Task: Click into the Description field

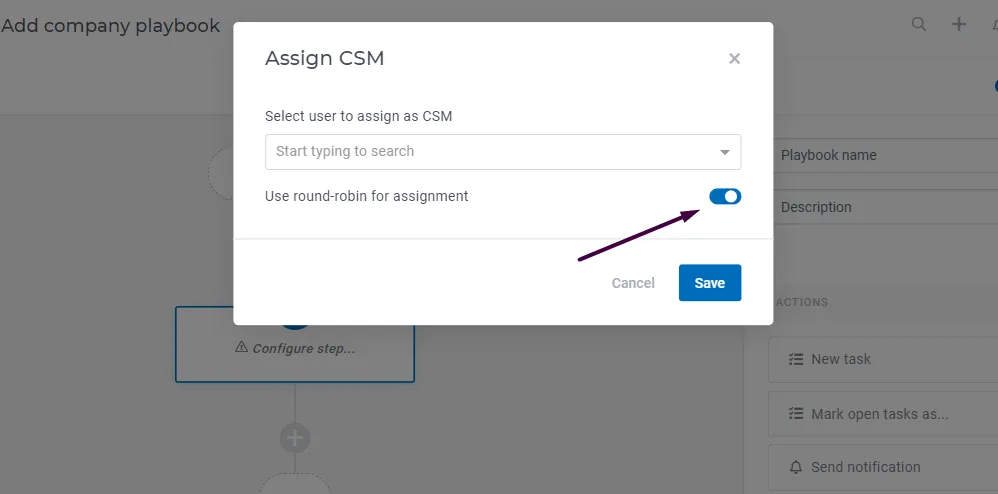Action: [x=886, y=208]
